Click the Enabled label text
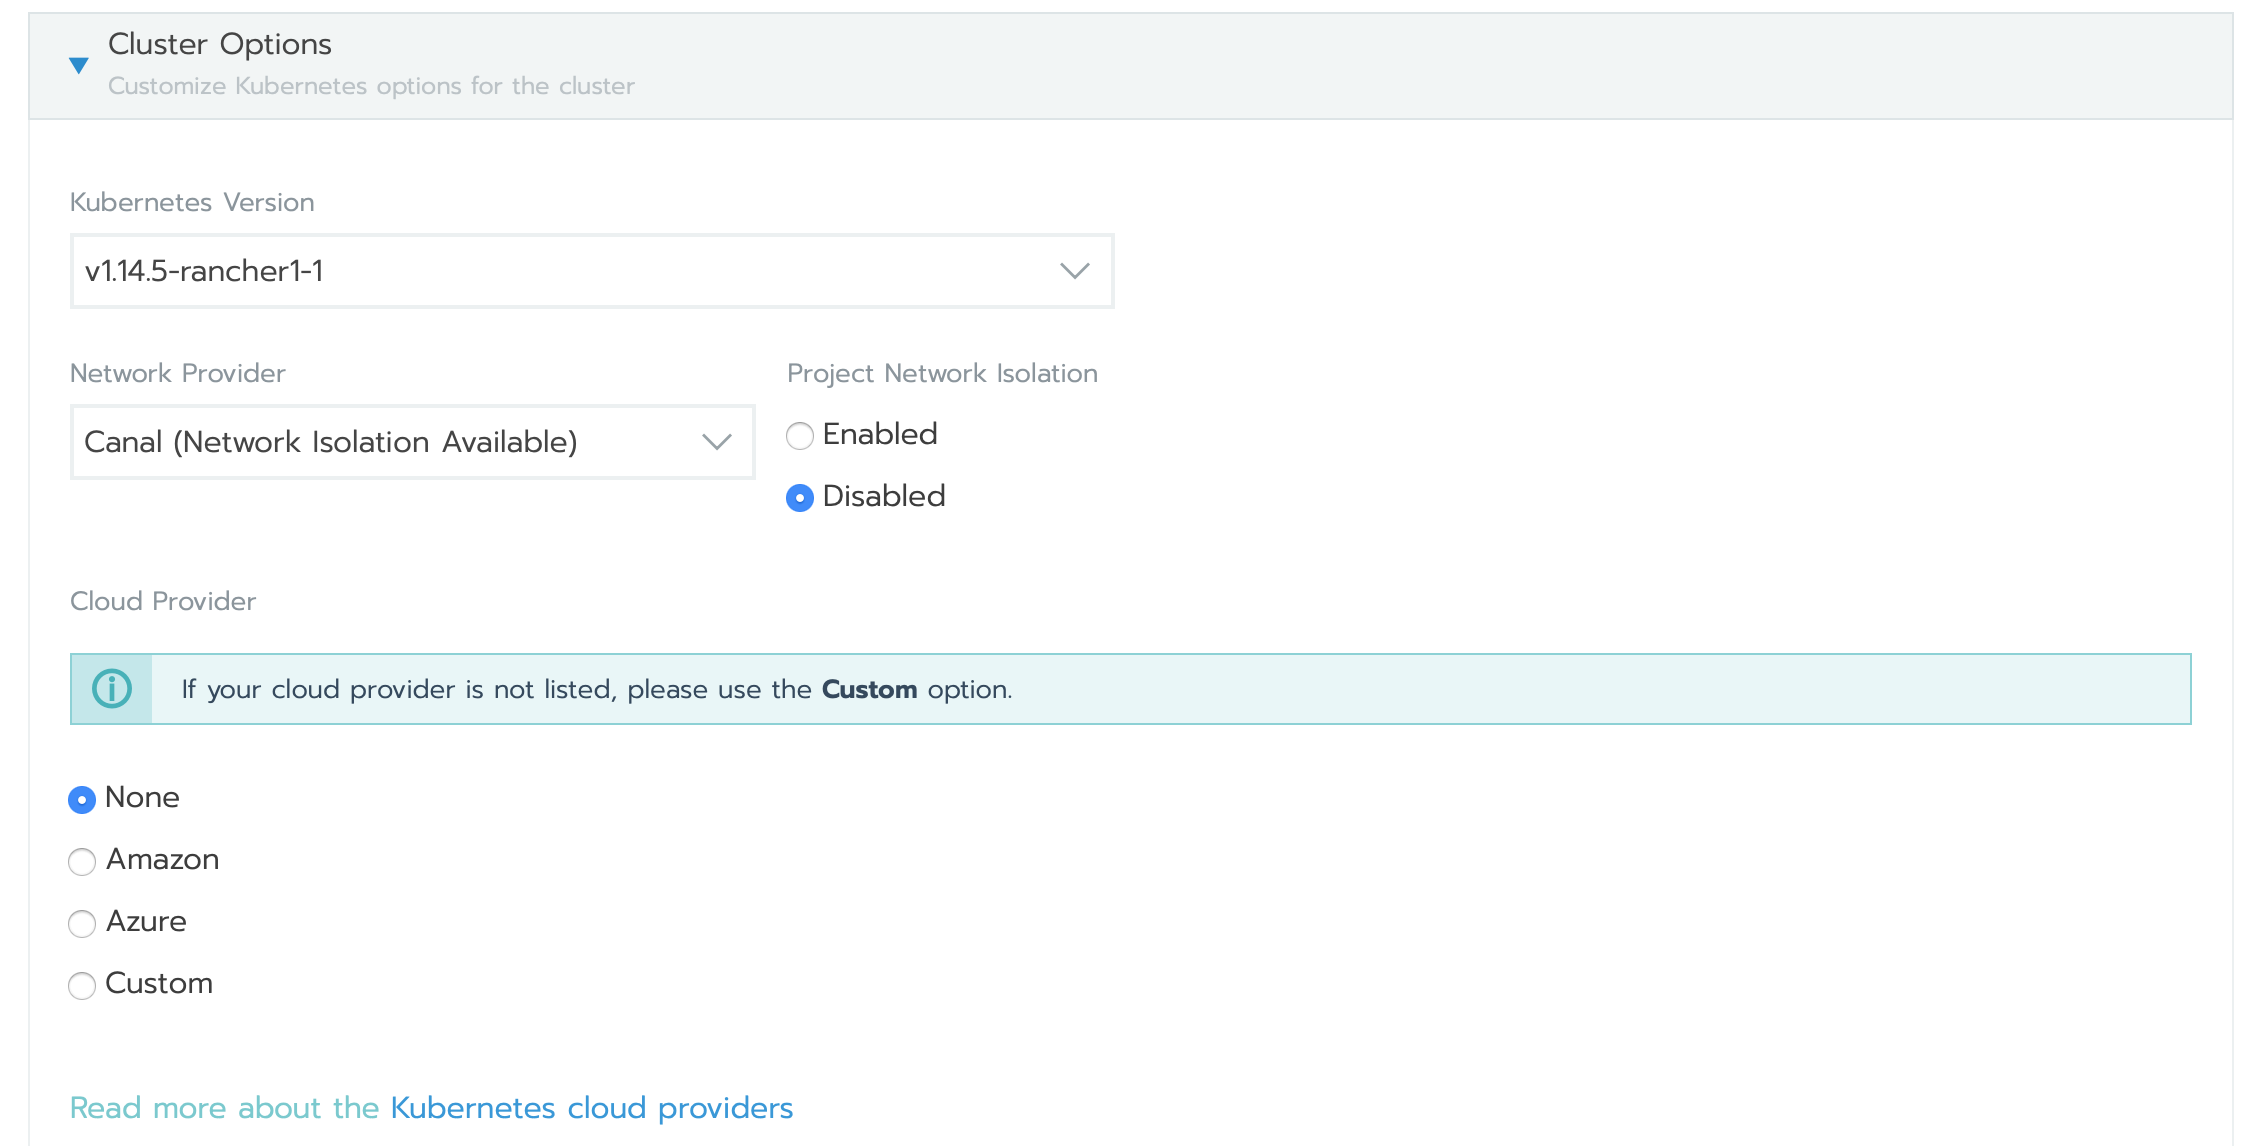The height and width of the screenshot is (1146, 2252). [x=880, y=434]
